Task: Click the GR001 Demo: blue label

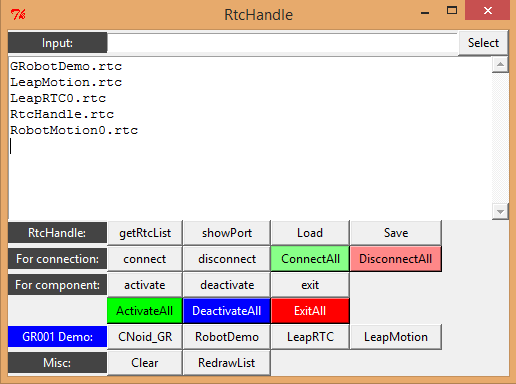Action: (x=57, y=337)
